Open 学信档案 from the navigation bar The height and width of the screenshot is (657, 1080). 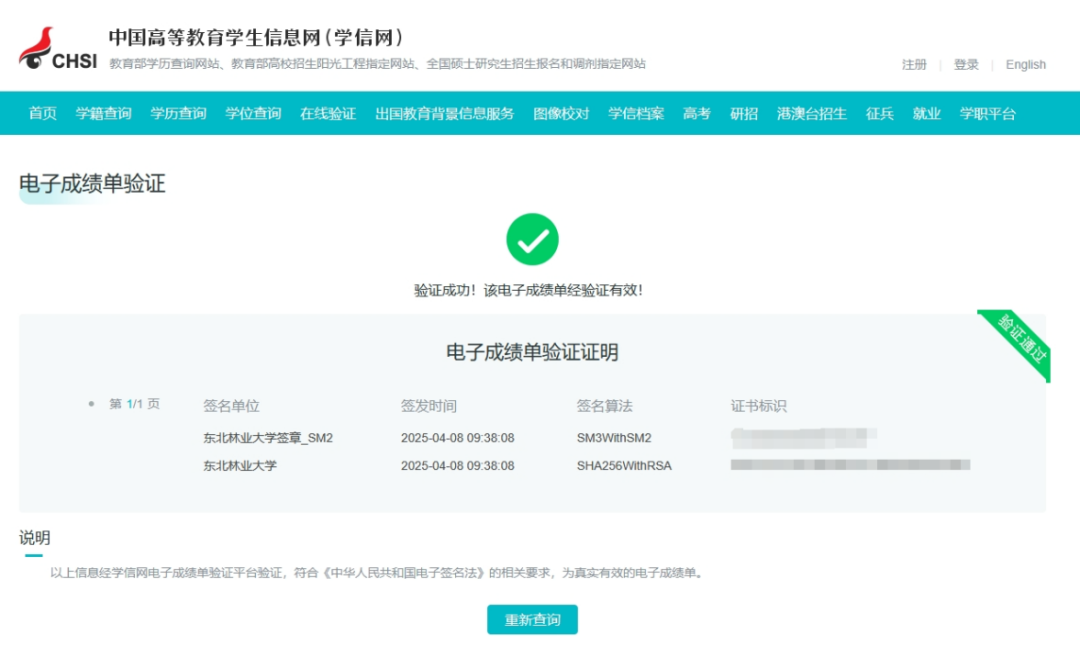[x=636, y=113]
